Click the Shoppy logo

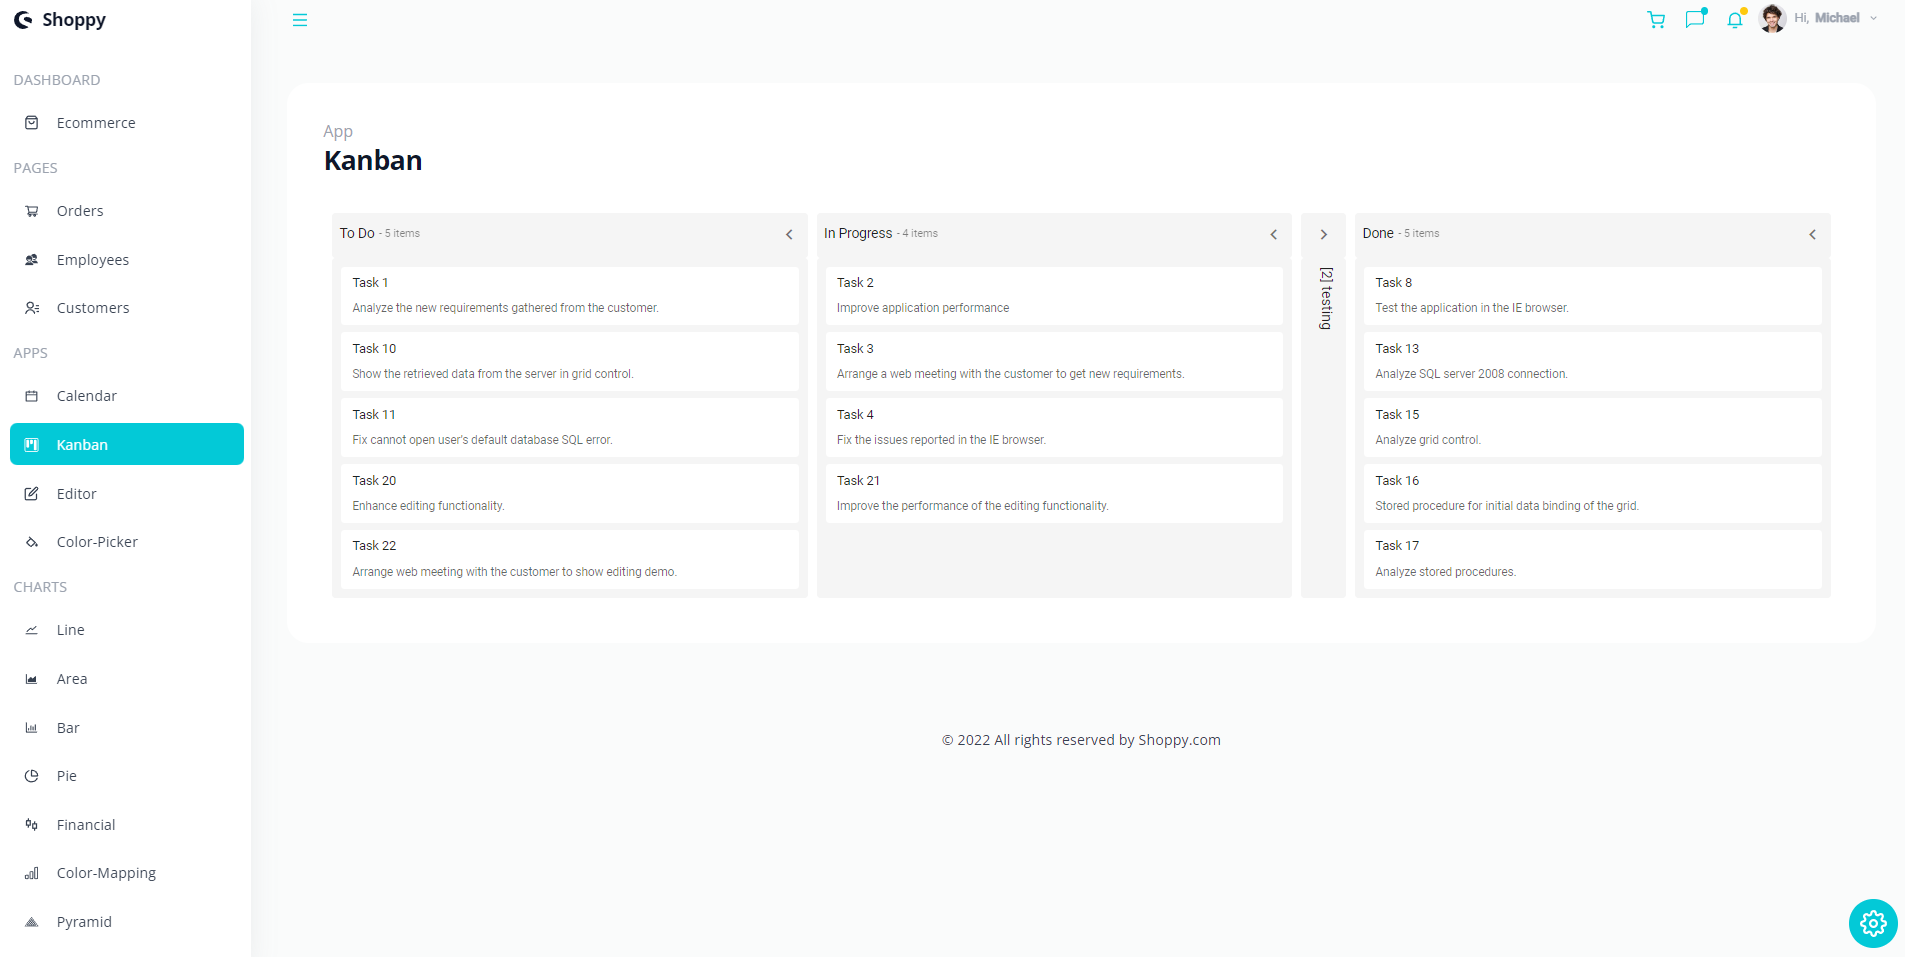[60, 19]
